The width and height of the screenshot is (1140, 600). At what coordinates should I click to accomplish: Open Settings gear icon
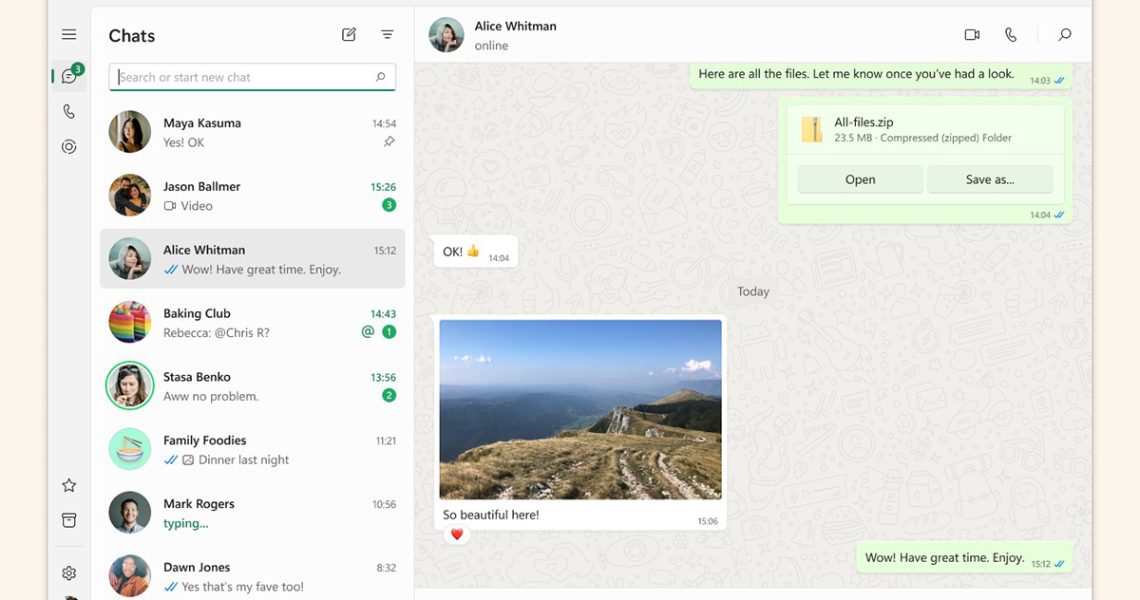coord(69,573)
